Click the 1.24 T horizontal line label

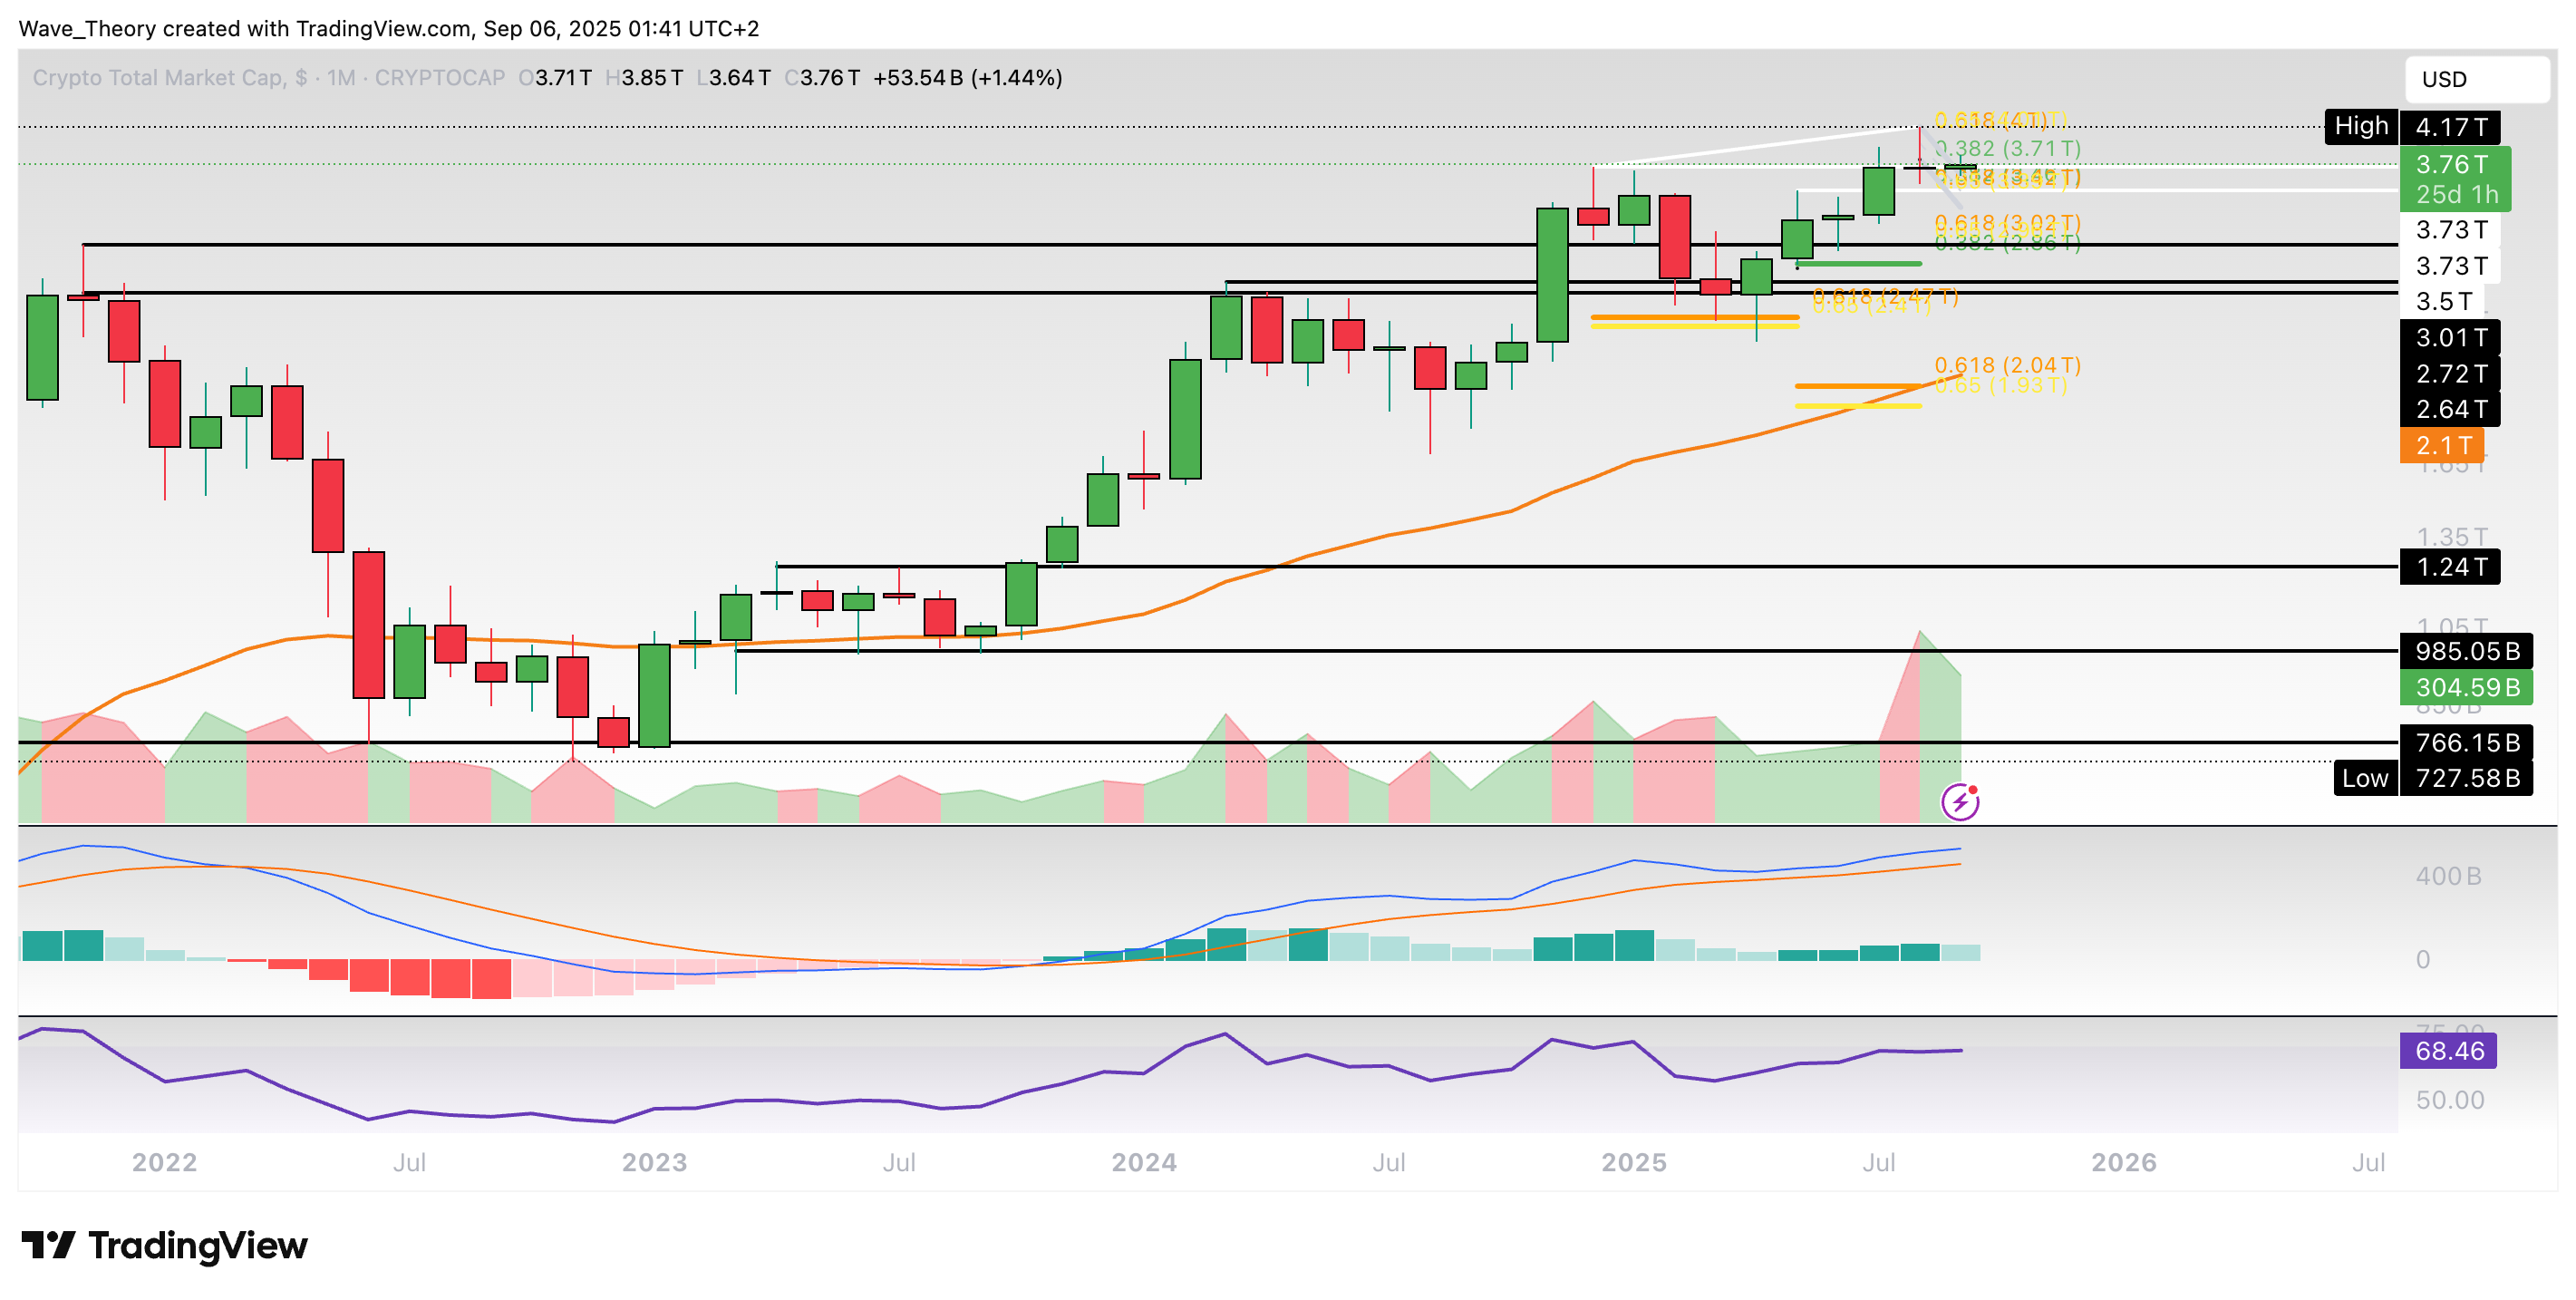tap(2450, 567)
